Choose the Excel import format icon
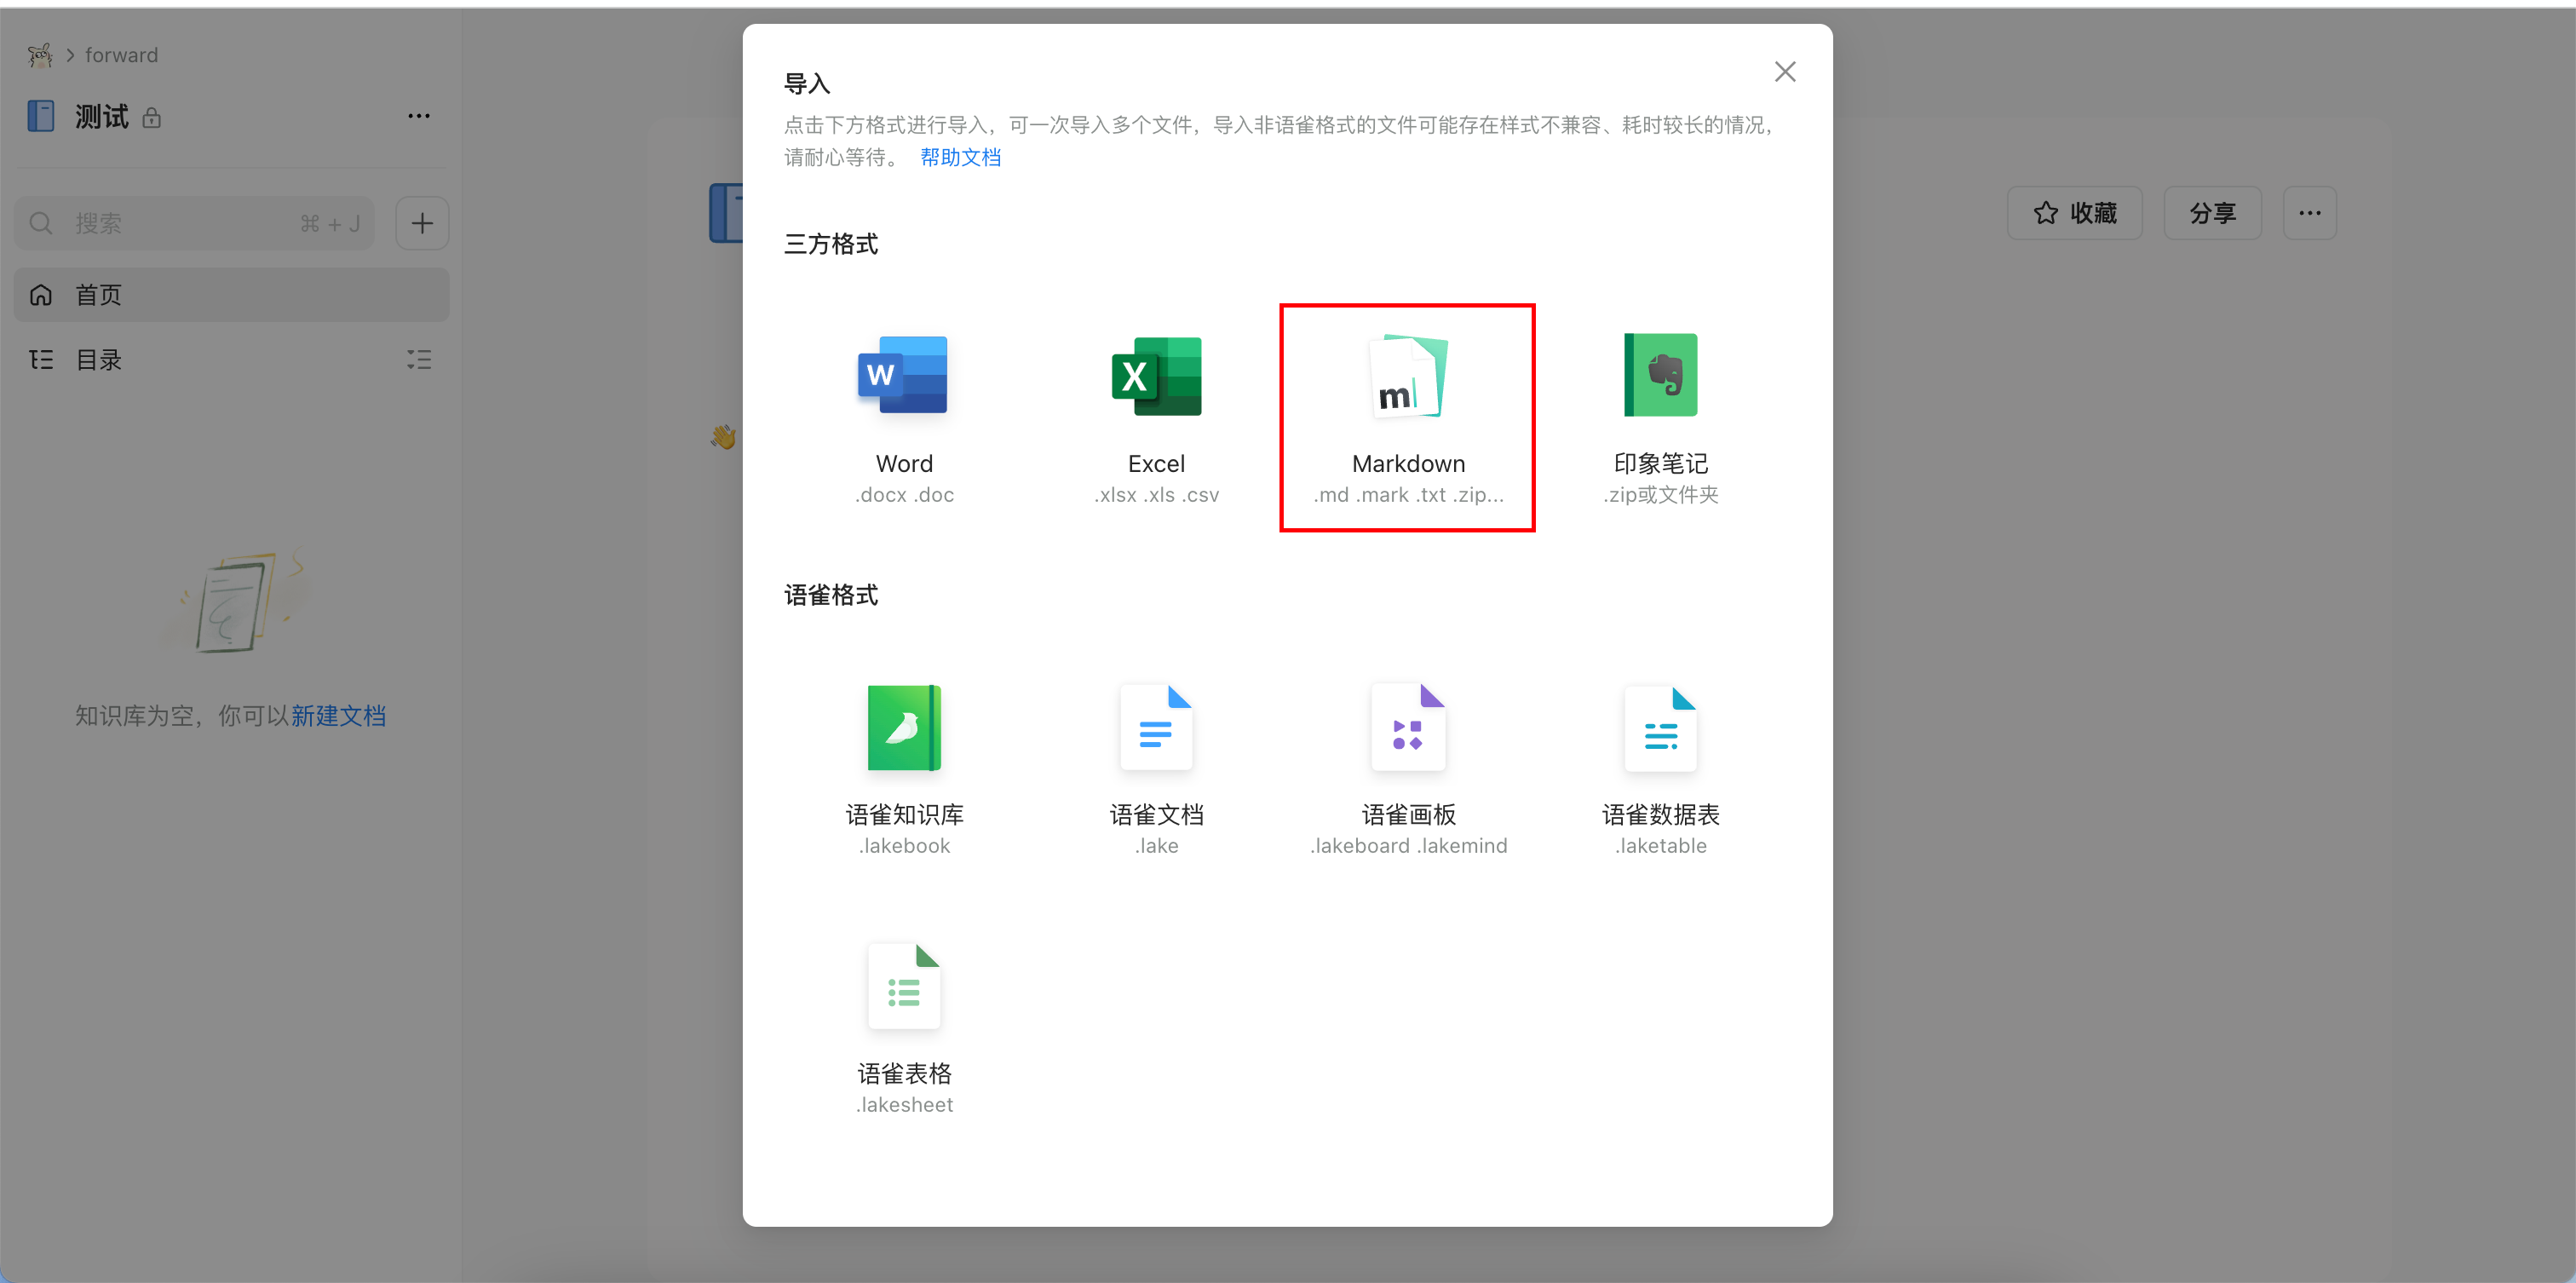 click(x=1156, y=376)
